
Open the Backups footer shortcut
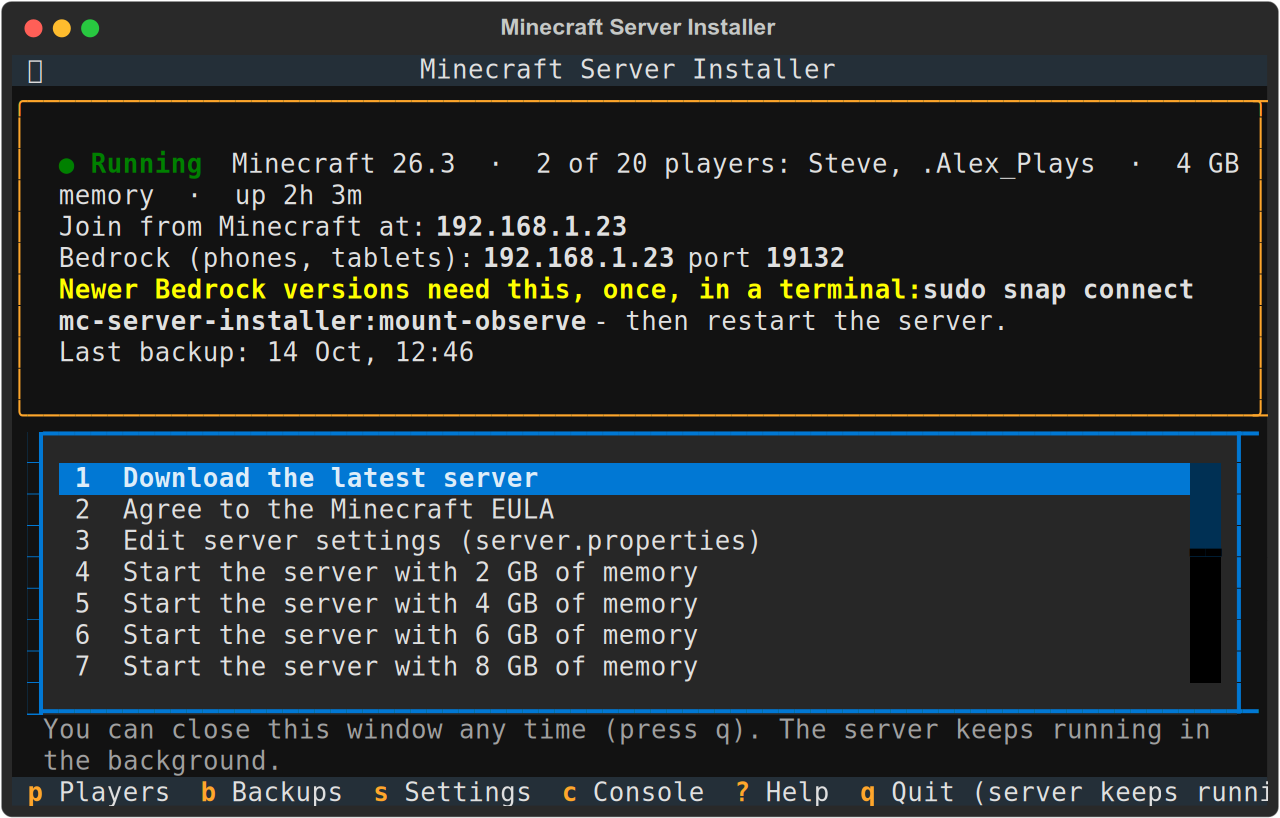click(271, 793)
